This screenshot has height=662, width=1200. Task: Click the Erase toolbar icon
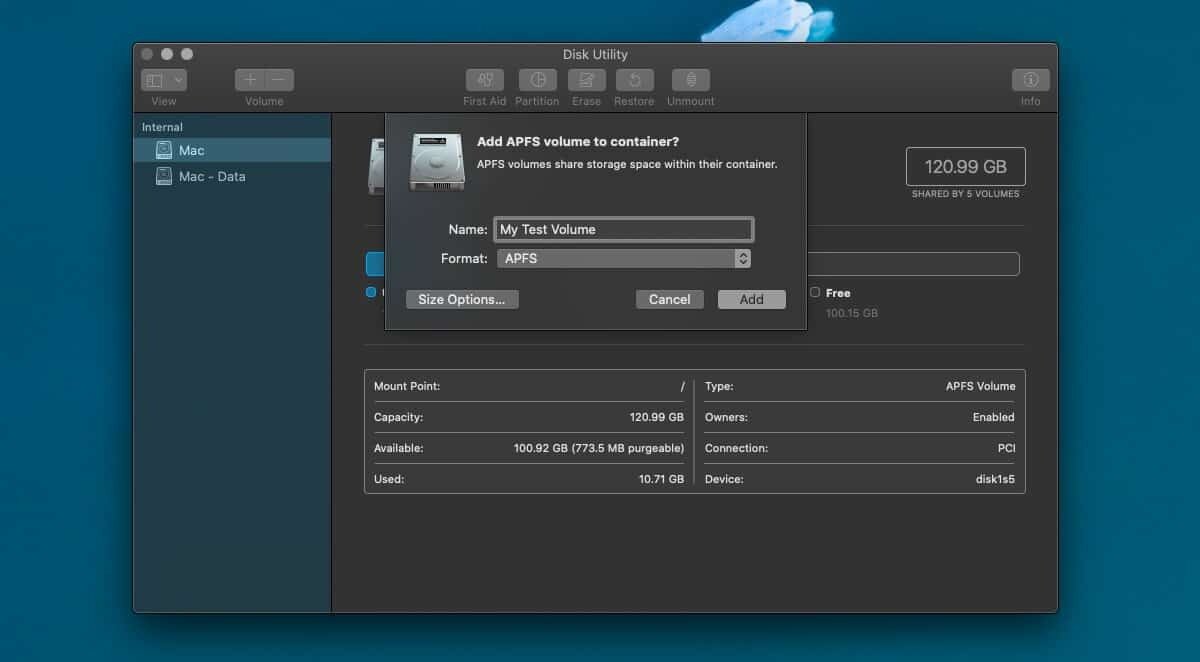point(586,80)
